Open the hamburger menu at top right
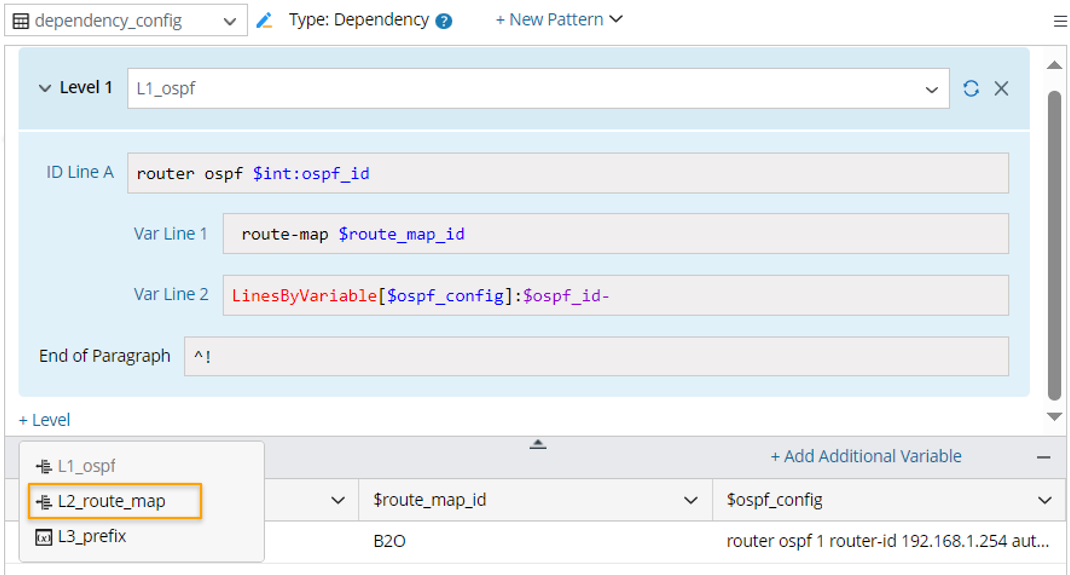The height and width of the screenshot is (575, 1070). (x=1060, y=21)
